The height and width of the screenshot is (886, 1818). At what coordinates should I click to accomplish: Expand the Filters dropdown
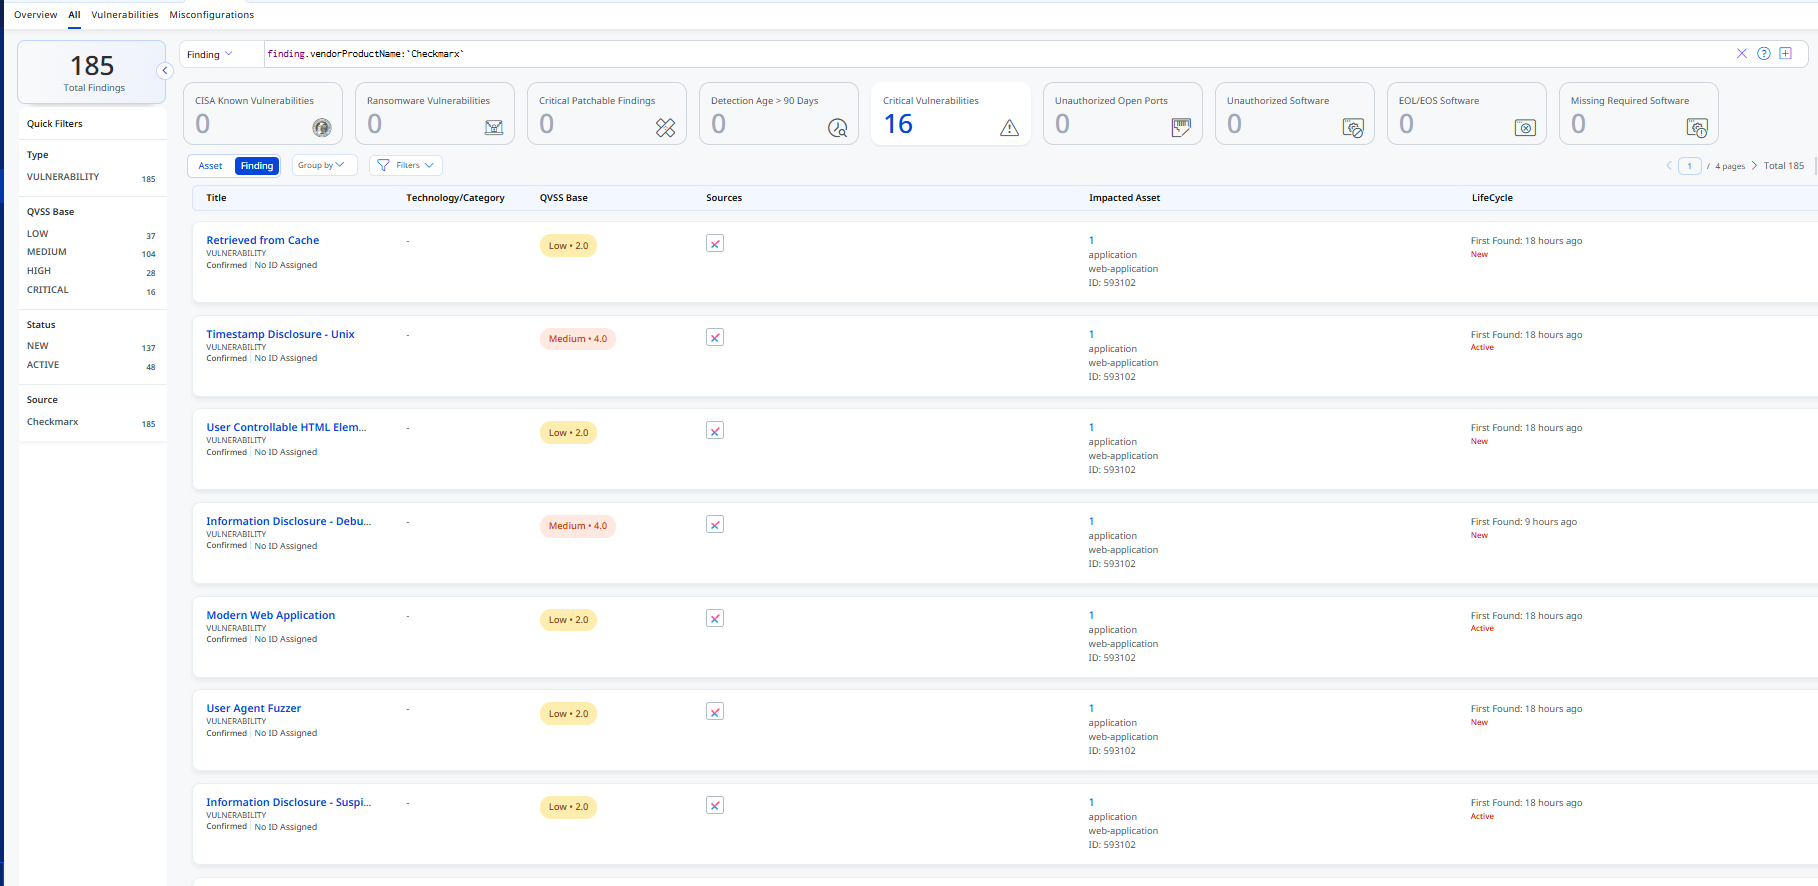click(406, 166)
